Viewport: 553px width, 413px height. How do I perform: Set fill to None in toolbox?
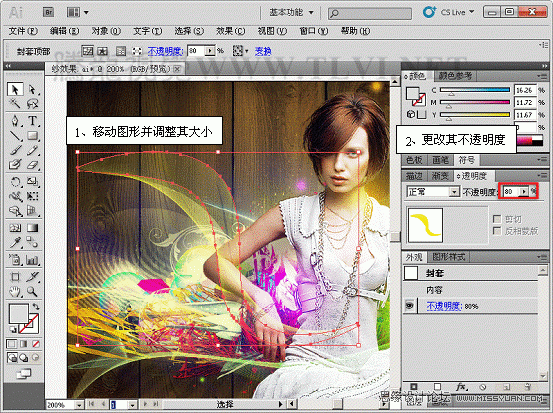(36, 344)
